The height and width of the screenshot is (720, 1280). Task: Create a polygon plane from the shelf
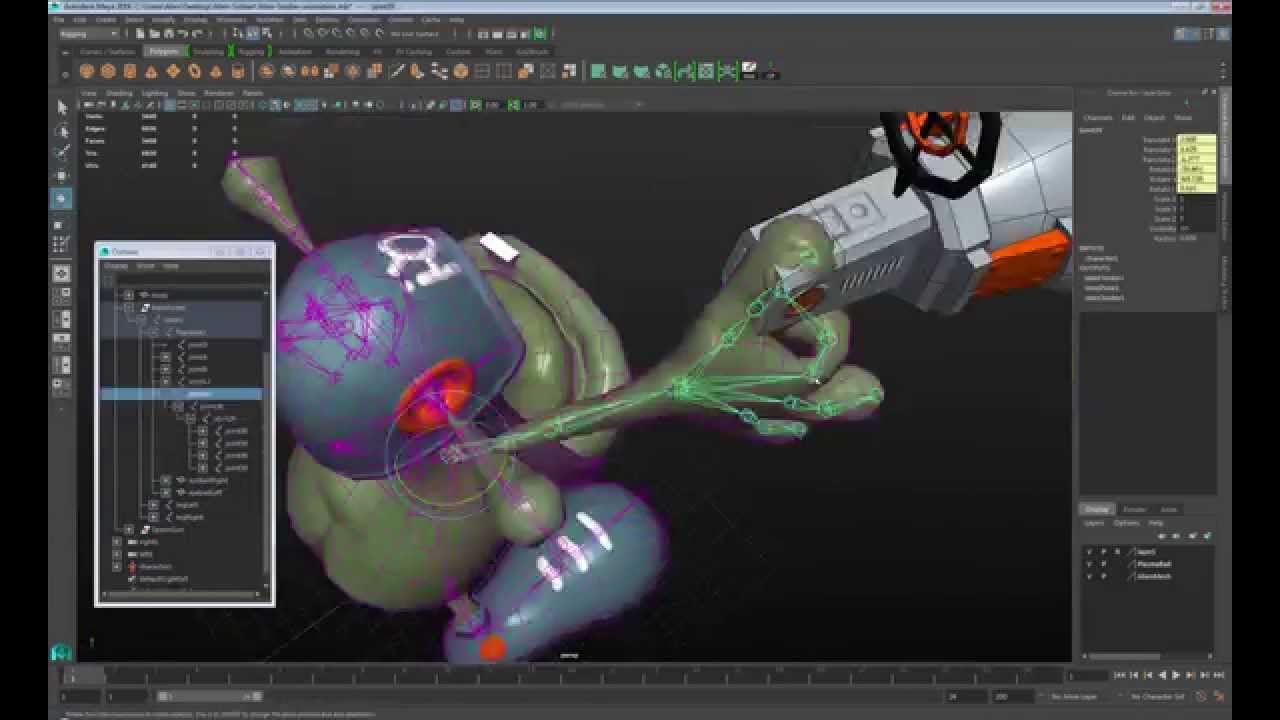point(173,71)
